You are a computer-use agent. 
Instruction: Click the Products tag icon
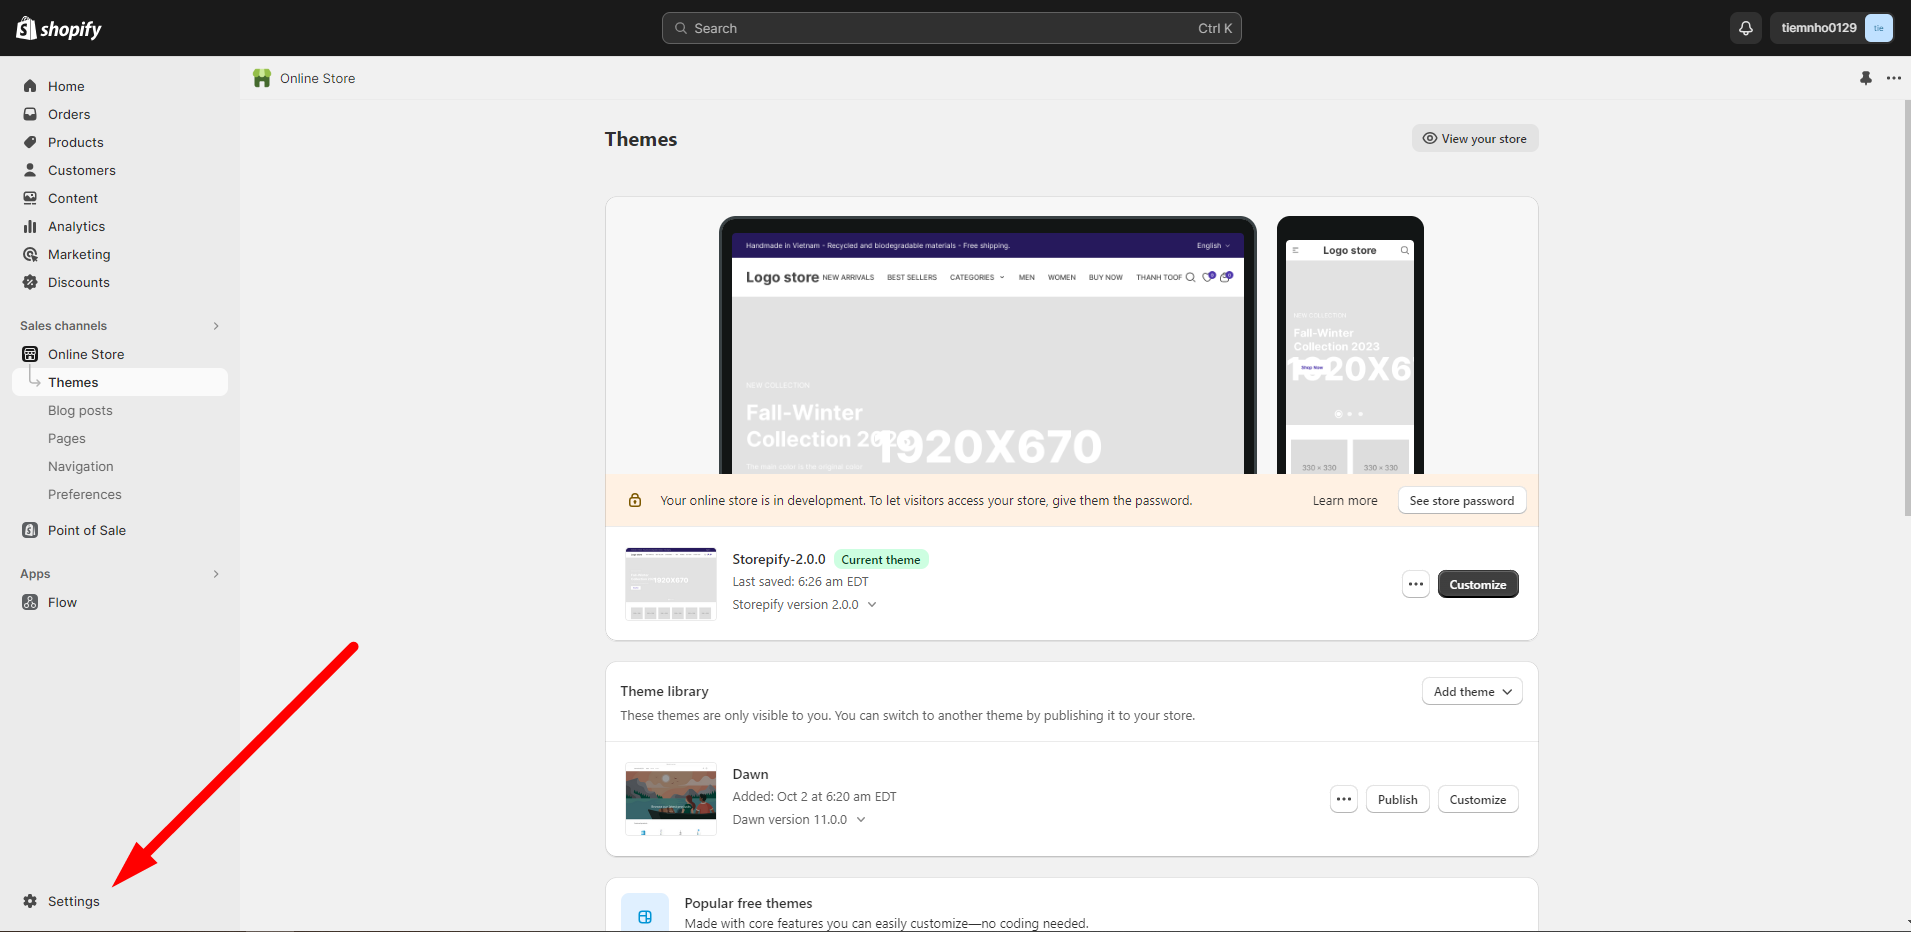pos(30,142)
